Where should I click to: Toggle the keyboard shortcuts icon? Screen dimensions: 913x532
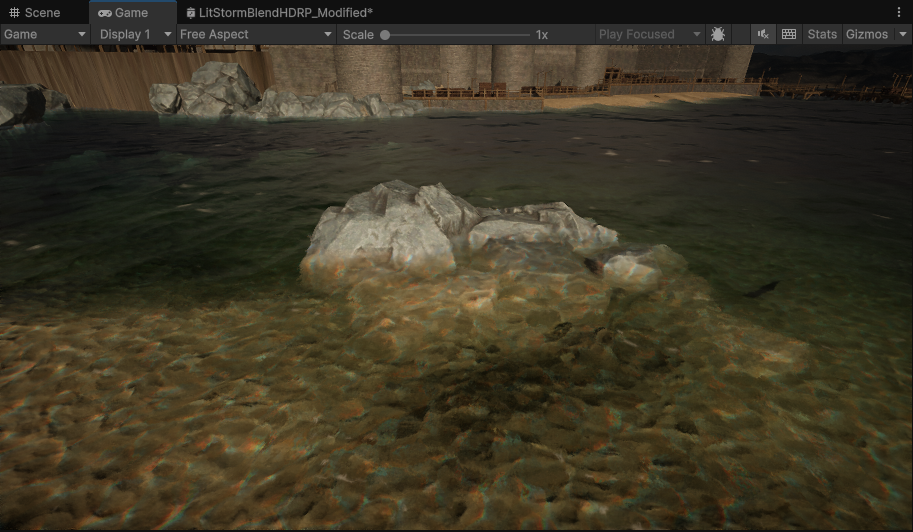pos(789,34)
